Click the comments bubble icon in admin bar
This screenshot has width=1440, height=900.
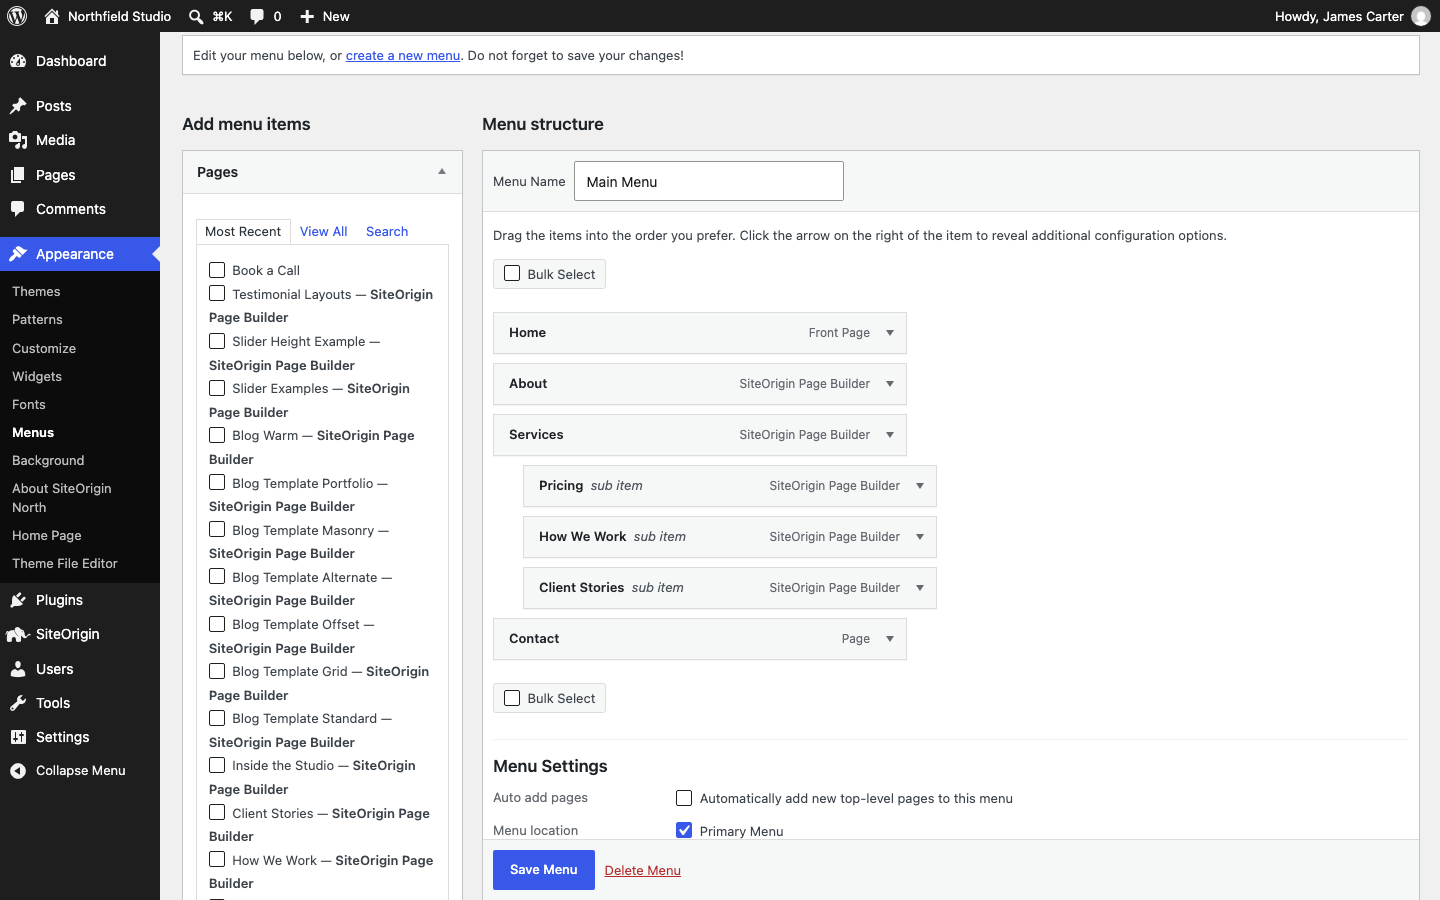[x=257, y=16]
